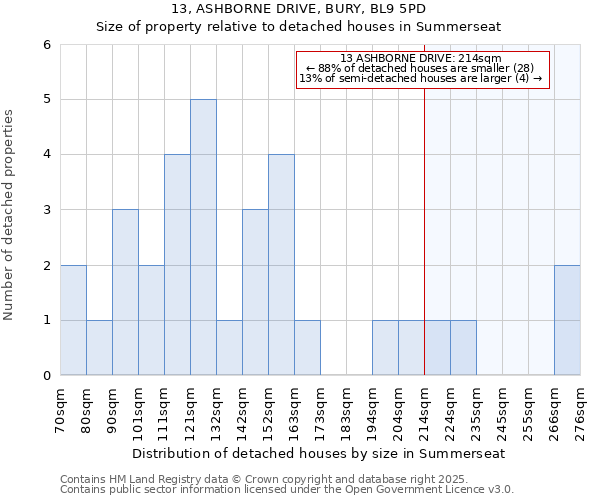Click the 101sqm x-axis tick label
Viewport: 600px width, 500px height.
pyautogui.click(x=138, y=414)
